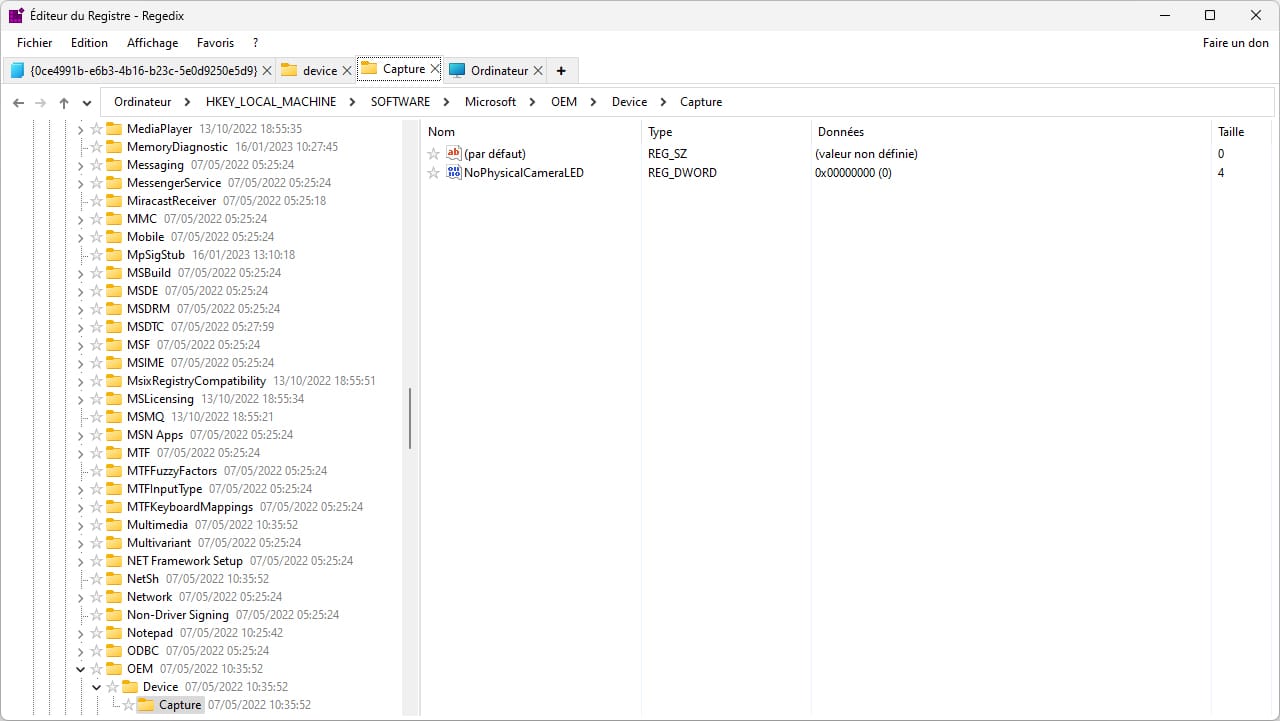
Task: Click the Faire un don link
Action: pos(1236,43)
